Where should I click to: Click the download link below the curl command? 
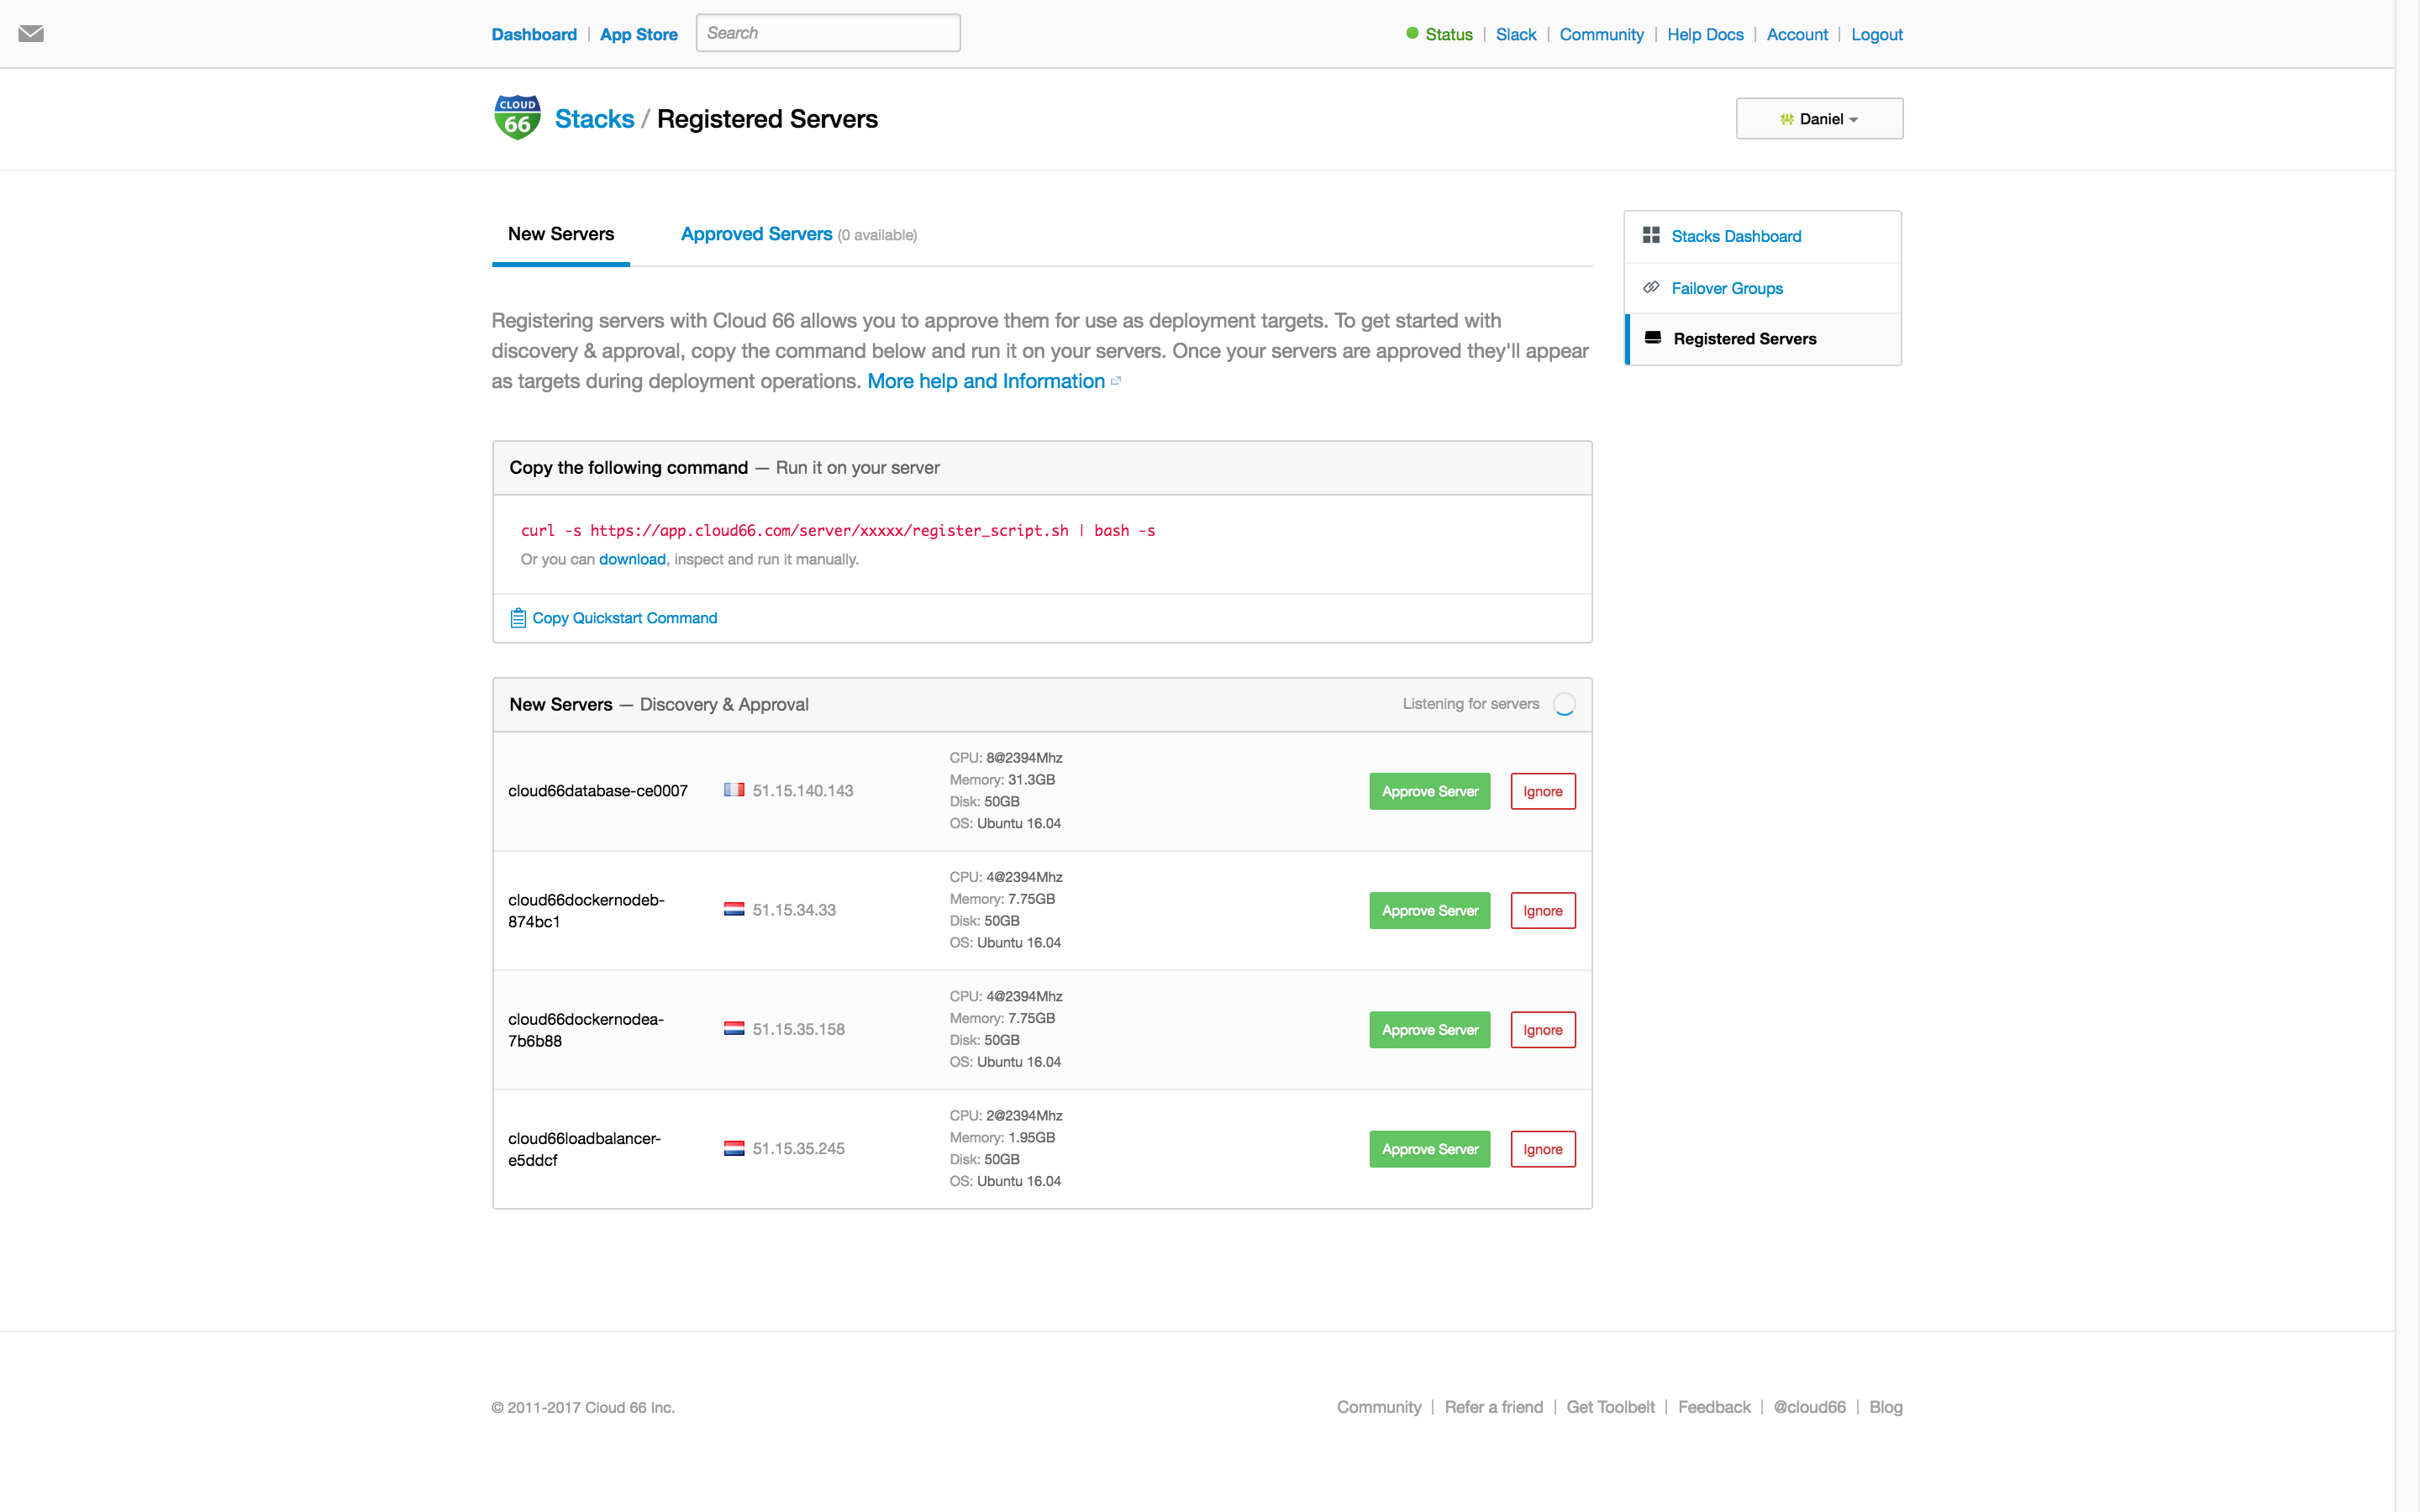tap(631, 559)
